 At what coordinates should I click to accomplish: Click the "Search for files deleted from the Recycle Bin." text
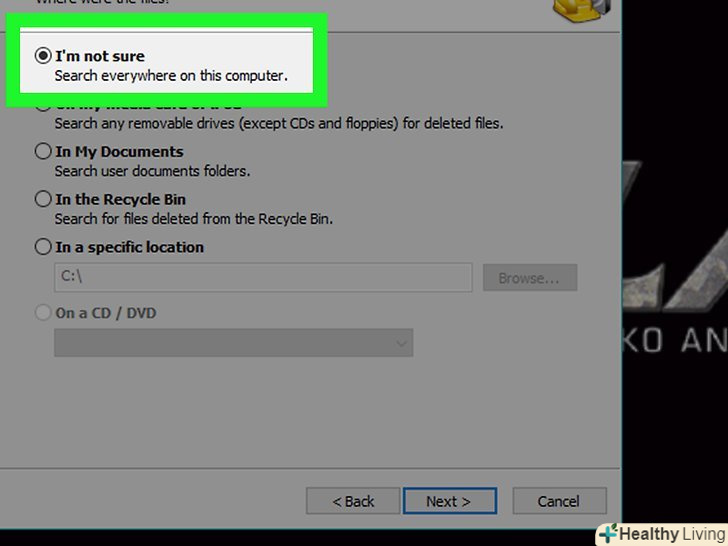pos(194,219)
